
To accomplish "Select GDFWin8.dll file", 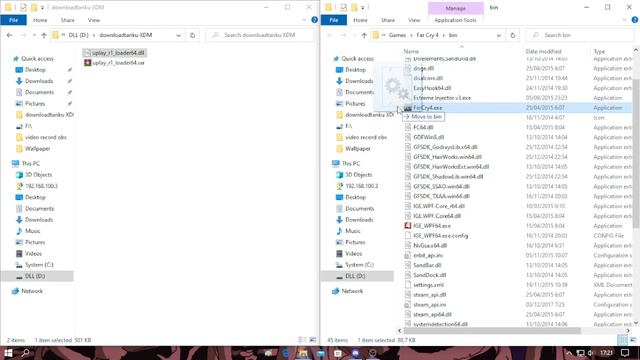I will [x=429, y=138].
